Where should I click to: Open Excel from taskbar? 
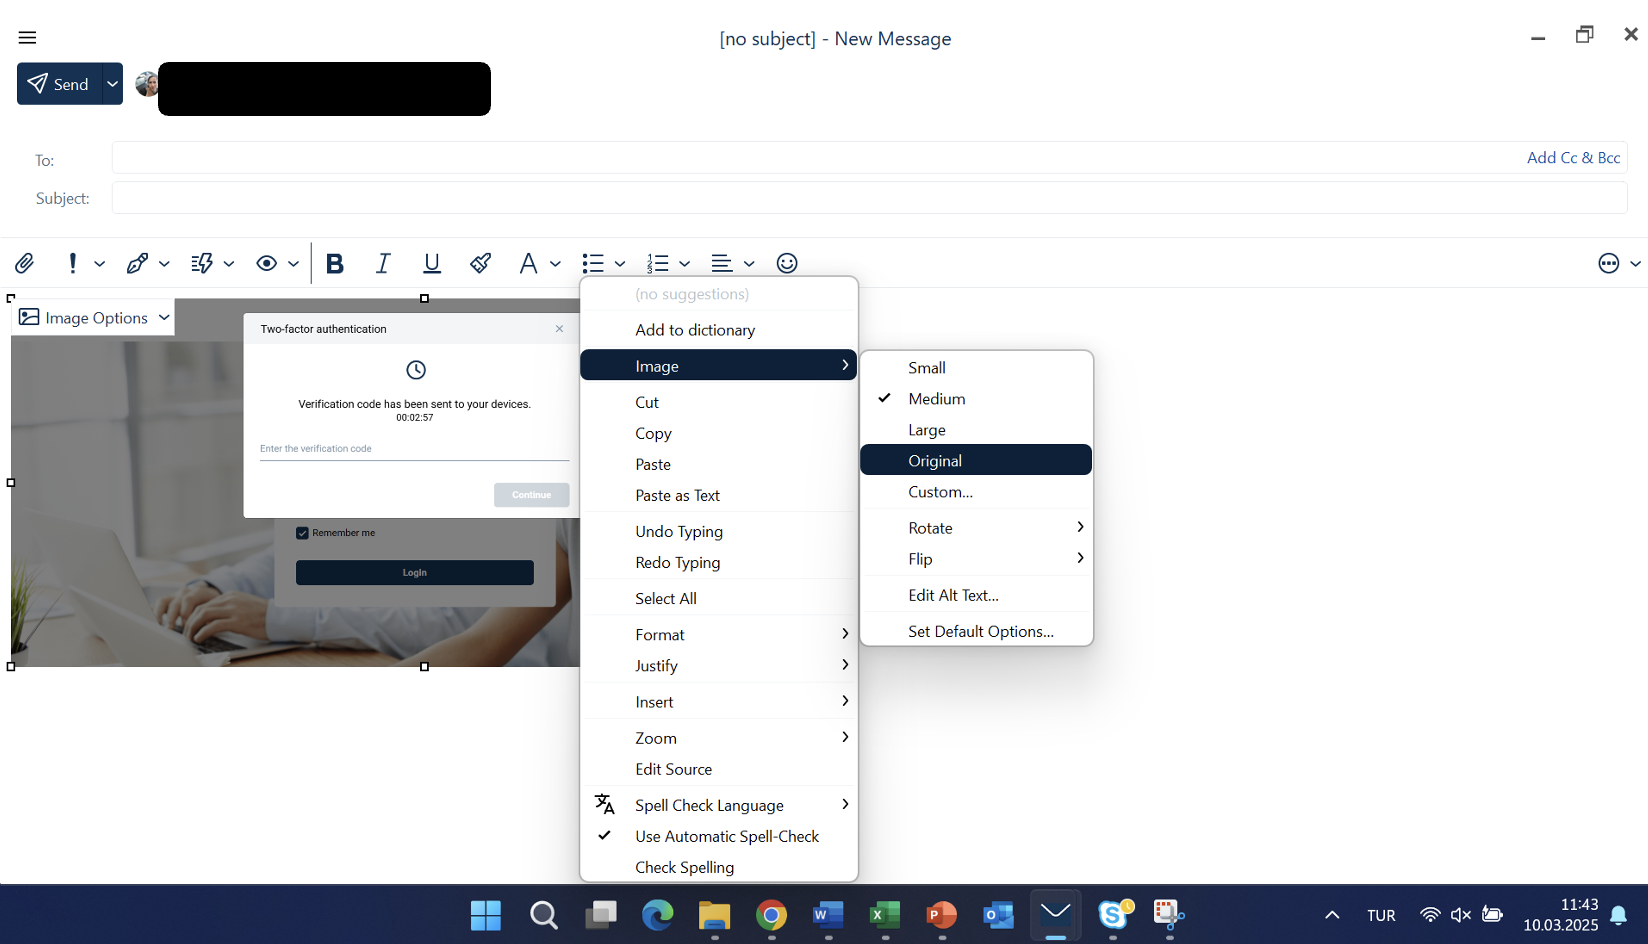(x=885, y=915)
